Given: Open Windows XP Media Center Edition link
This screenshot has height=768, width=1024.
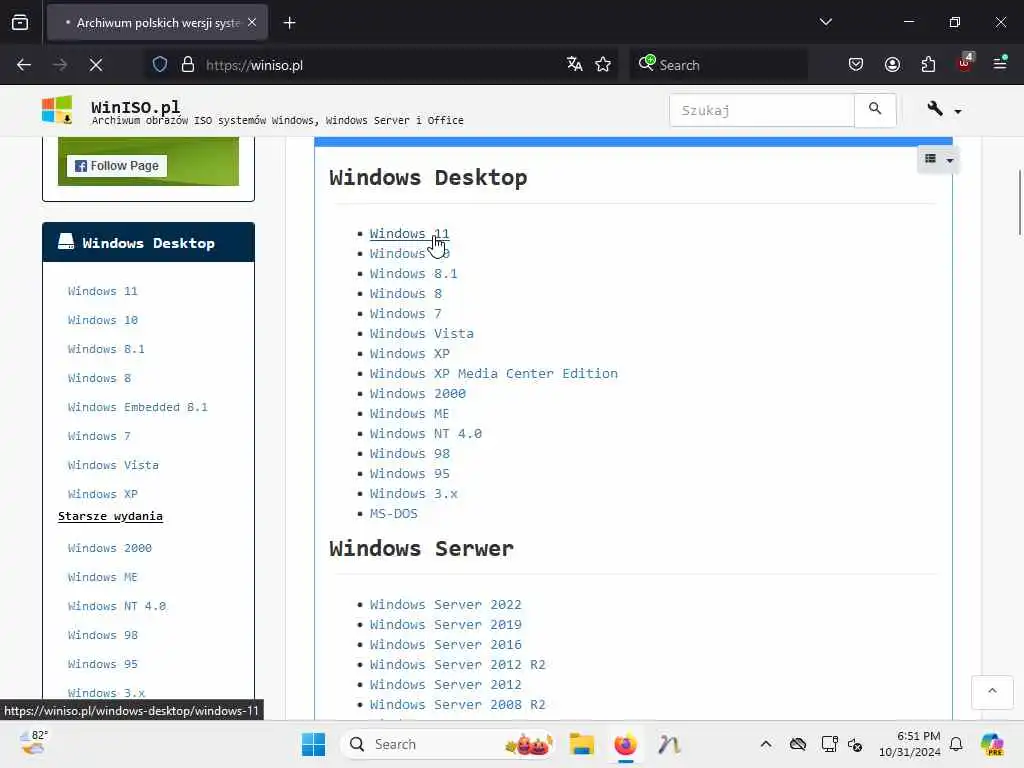Looking at the screenshot, I should (494, 374).
